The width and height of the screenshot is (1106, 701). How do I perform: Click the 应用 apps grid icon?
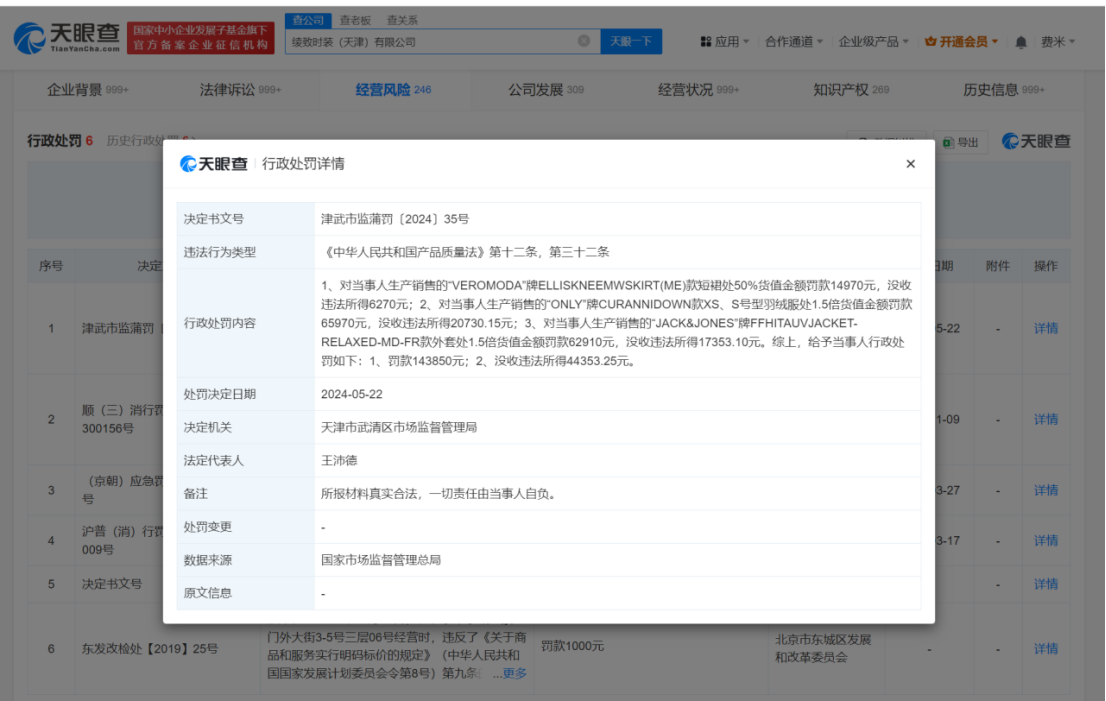pyautogui.click(x=704, y=41)
